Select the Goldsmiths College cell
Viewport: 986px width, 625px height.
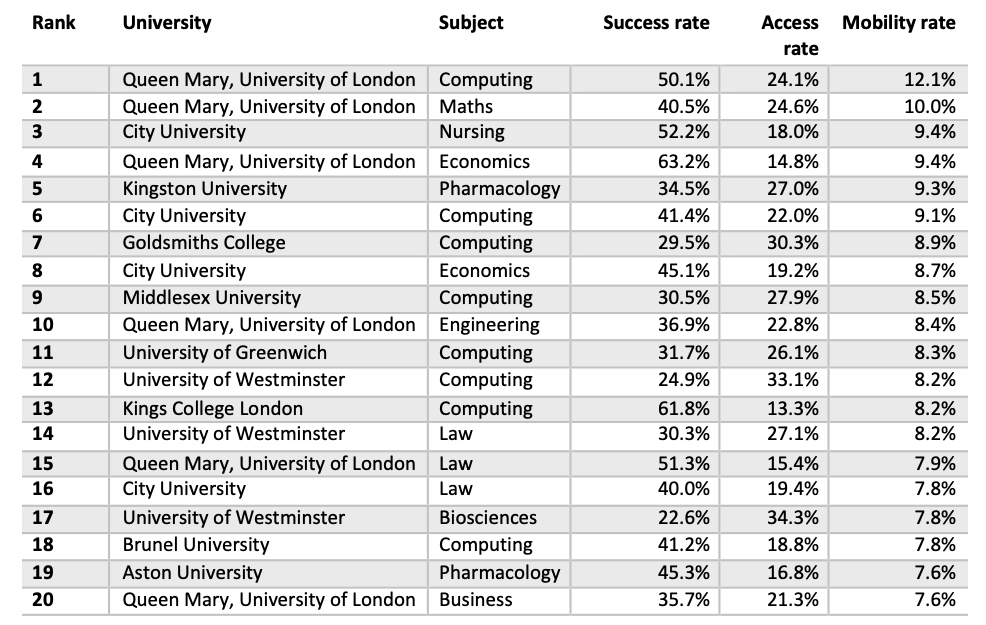[204, 243]
